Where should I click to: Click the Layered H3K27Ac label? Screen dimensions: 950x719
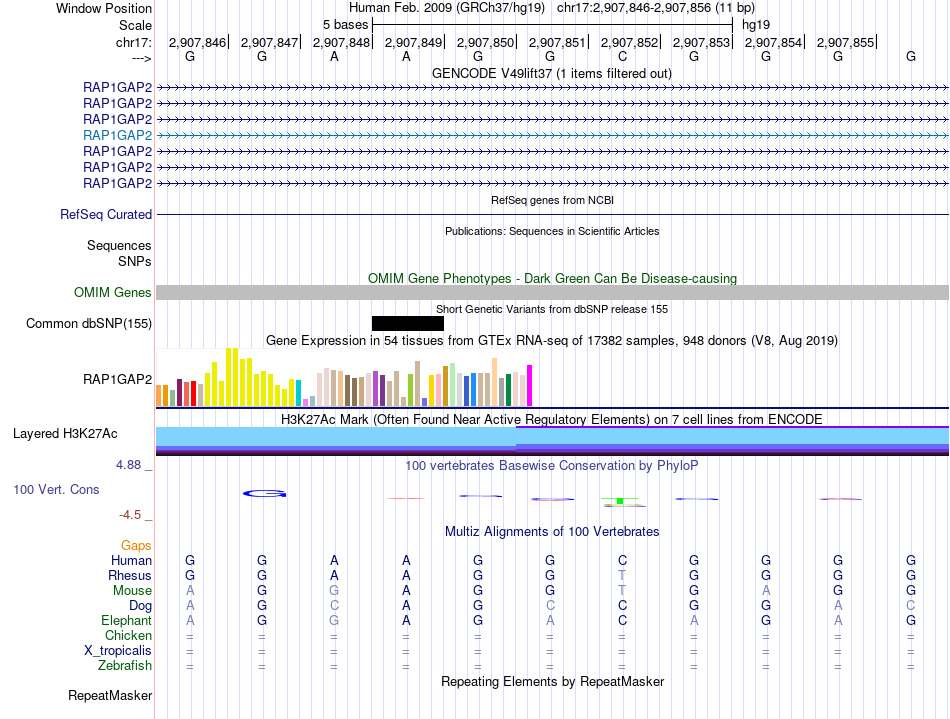(x=65, y=434)
